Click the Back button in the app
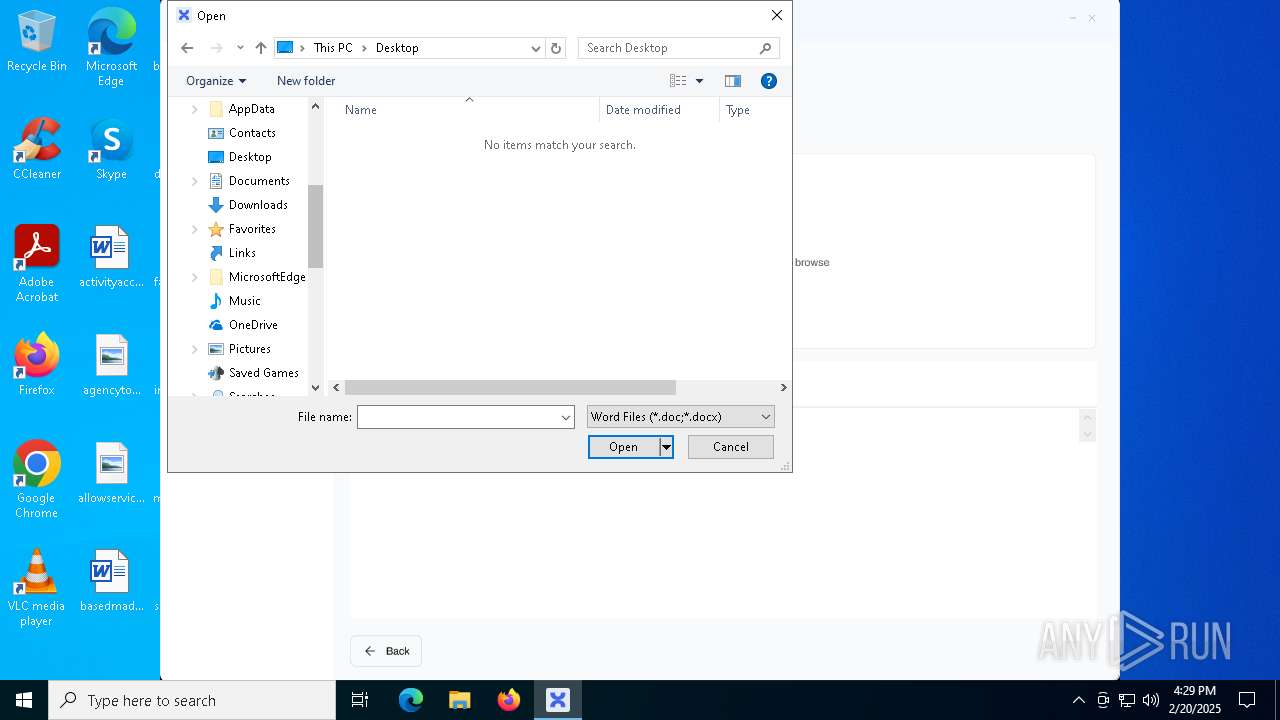The height and width of the screenshot is (720, 1280). [x=386, y=651]
